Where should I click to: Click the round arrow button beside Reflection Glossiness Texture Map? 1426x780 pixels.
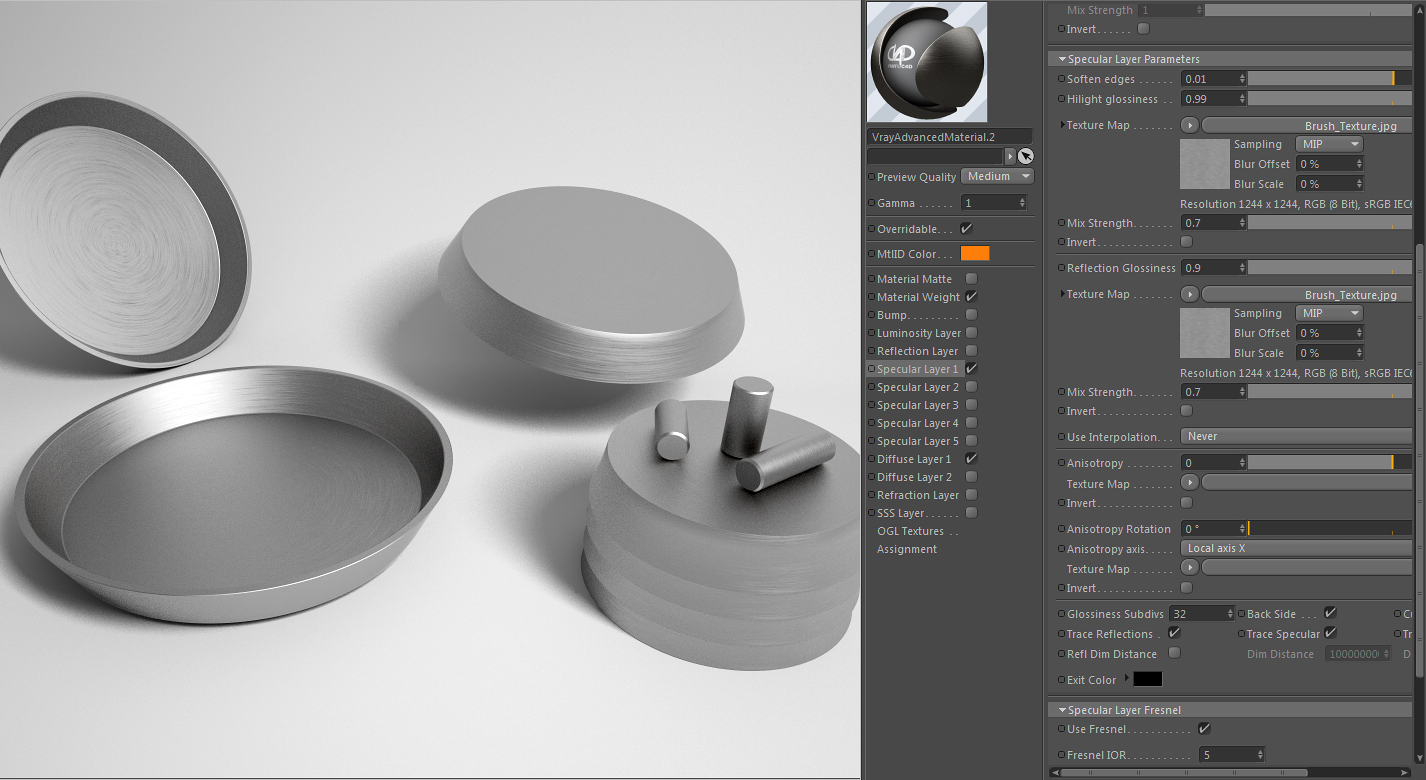click(x=1190, y=295)
